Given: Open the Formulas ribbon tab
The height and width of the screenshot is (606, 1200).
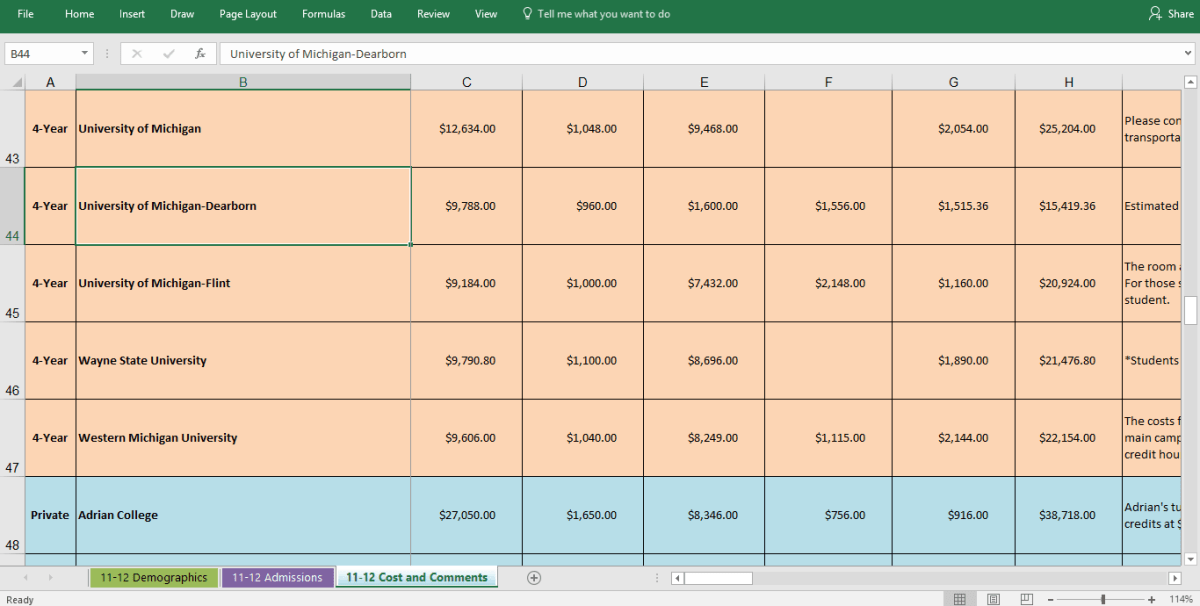Looking at the screenshot, I should (x=323, y=14).
